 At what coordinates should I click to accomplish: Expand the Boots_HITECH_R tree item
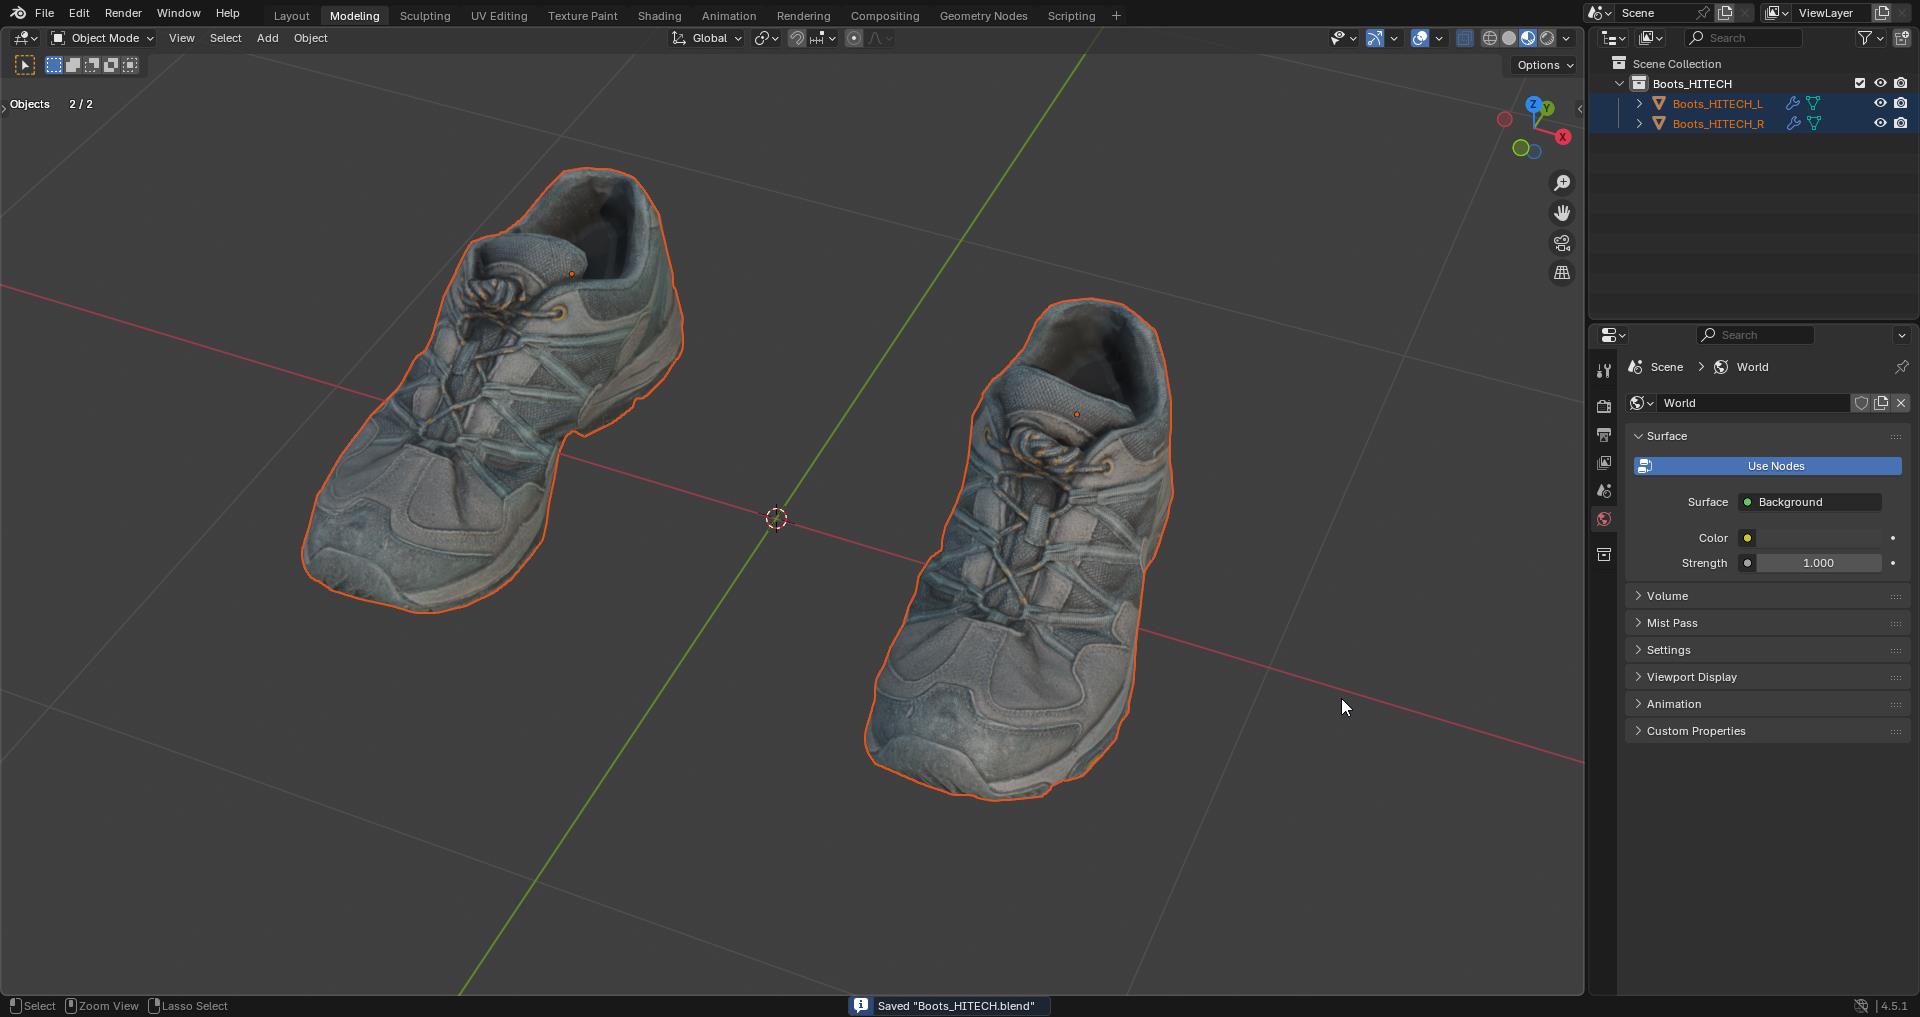click(x=1639, y=123)
